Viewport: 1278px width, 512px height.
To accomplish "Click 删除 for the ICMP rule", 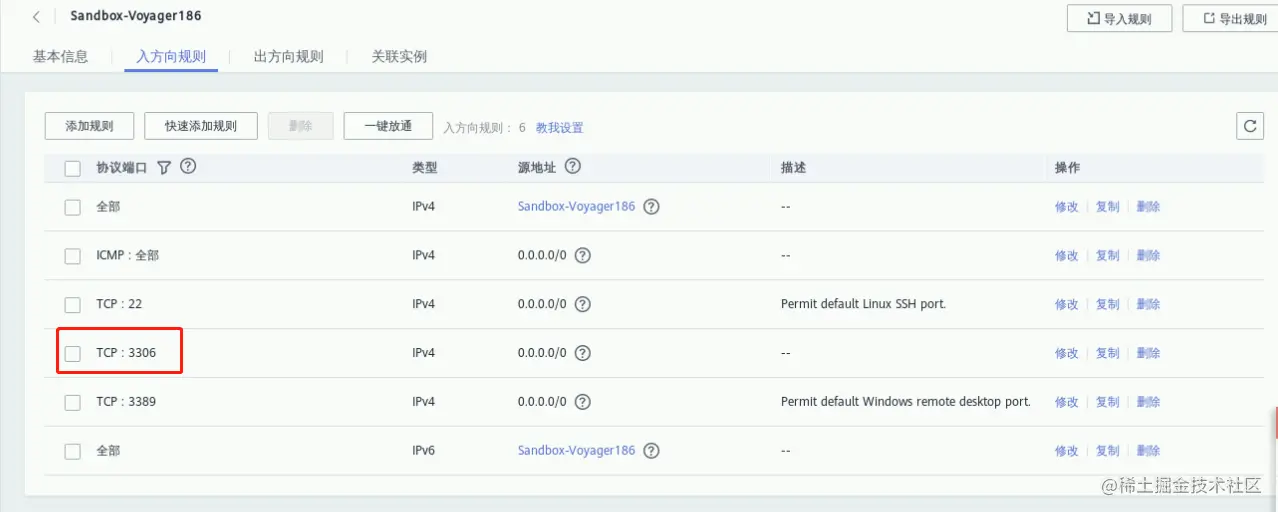I will coord(1148,256).
